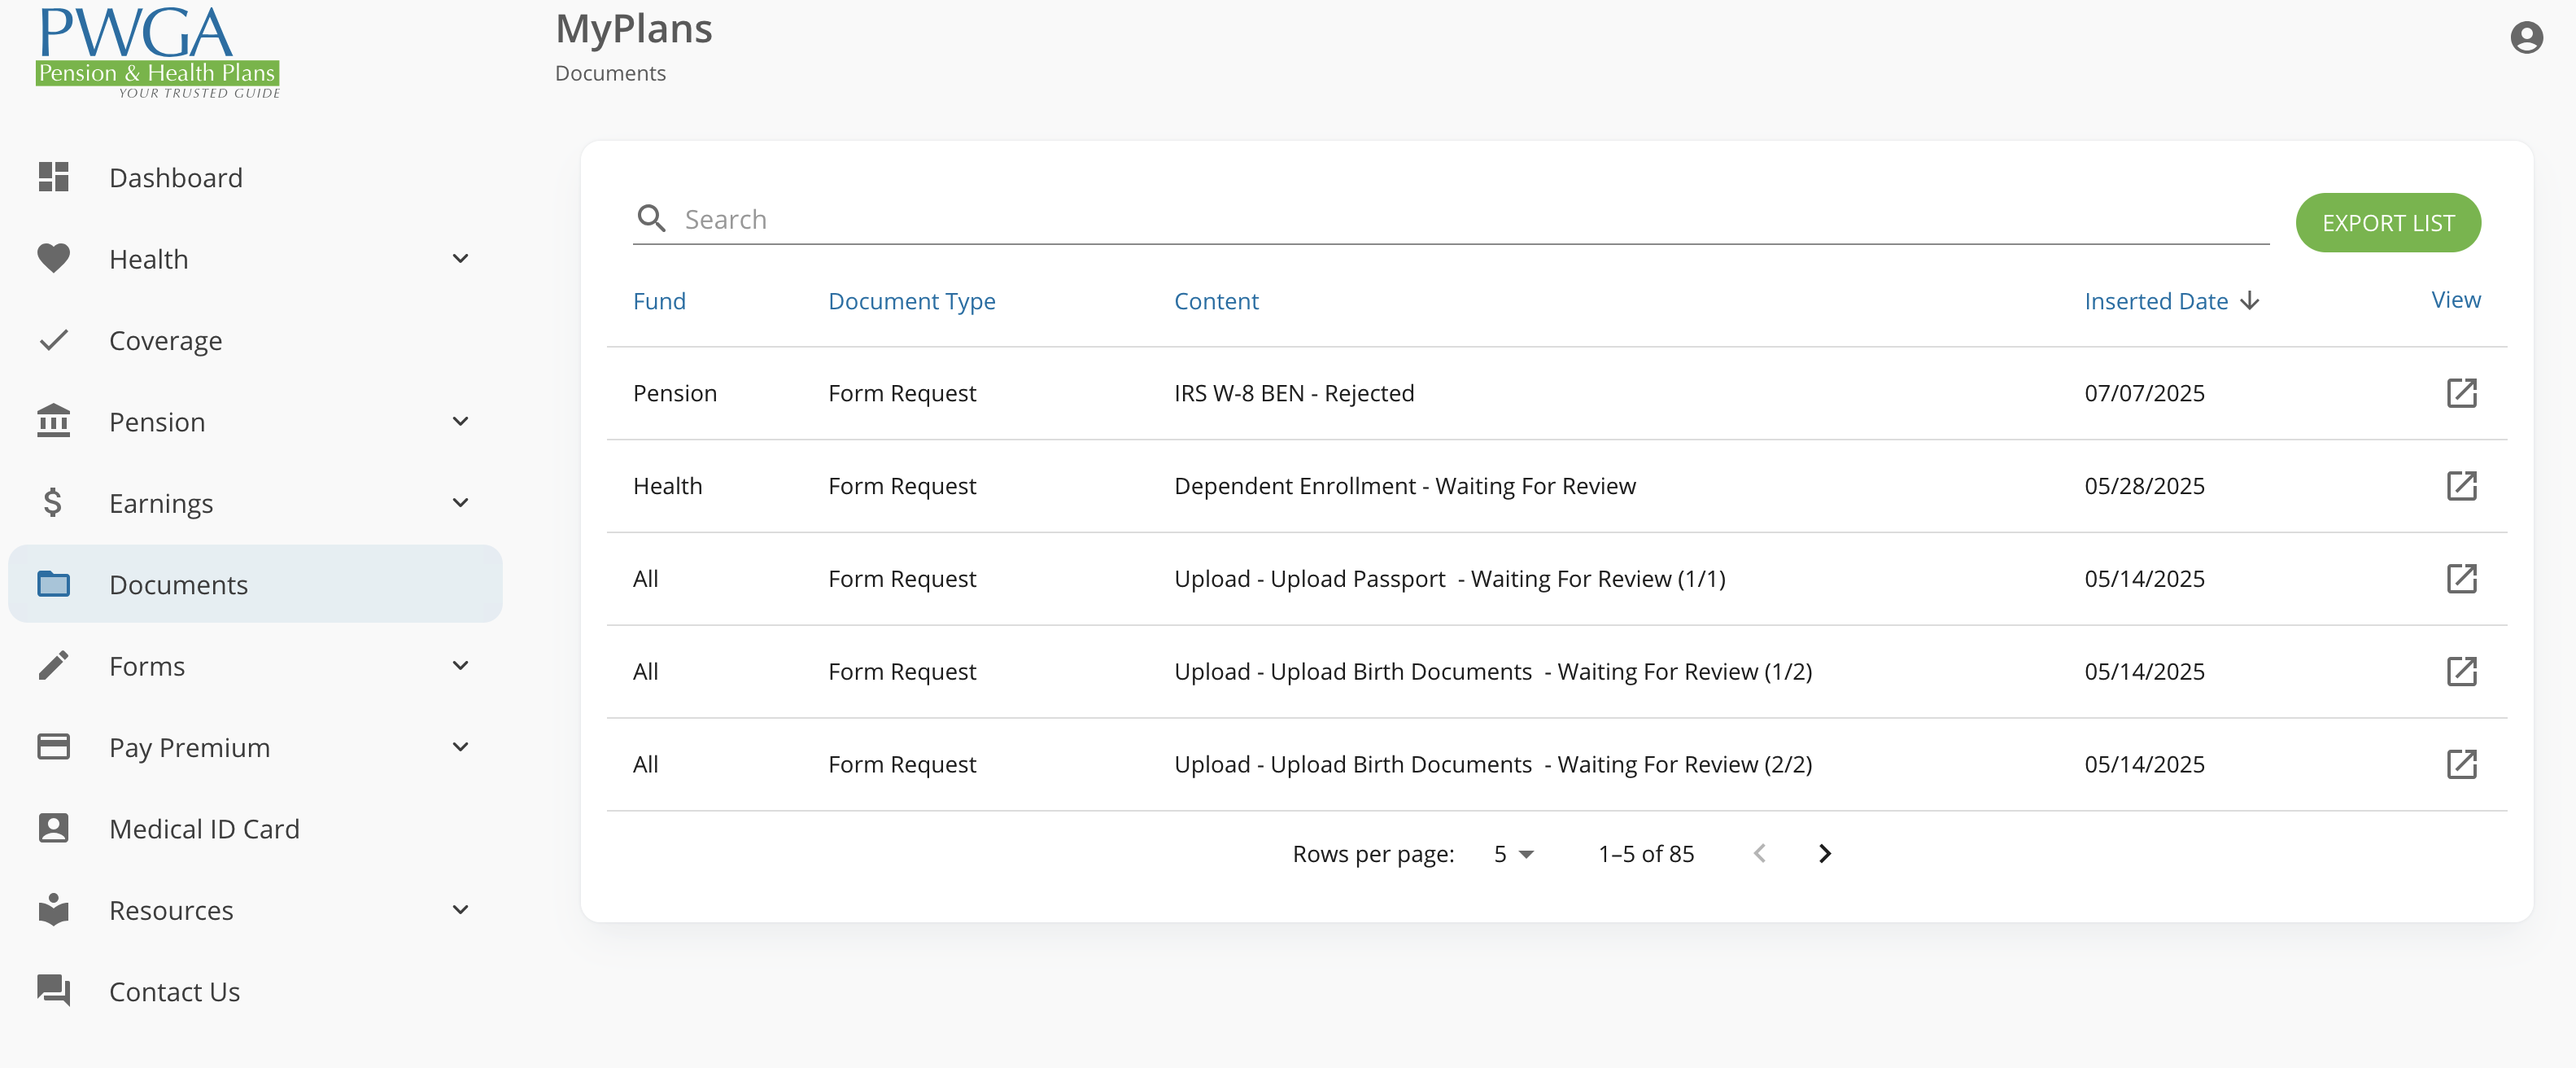
Task: Click the Pension fund cell in first row
Action: pos(675,393)
